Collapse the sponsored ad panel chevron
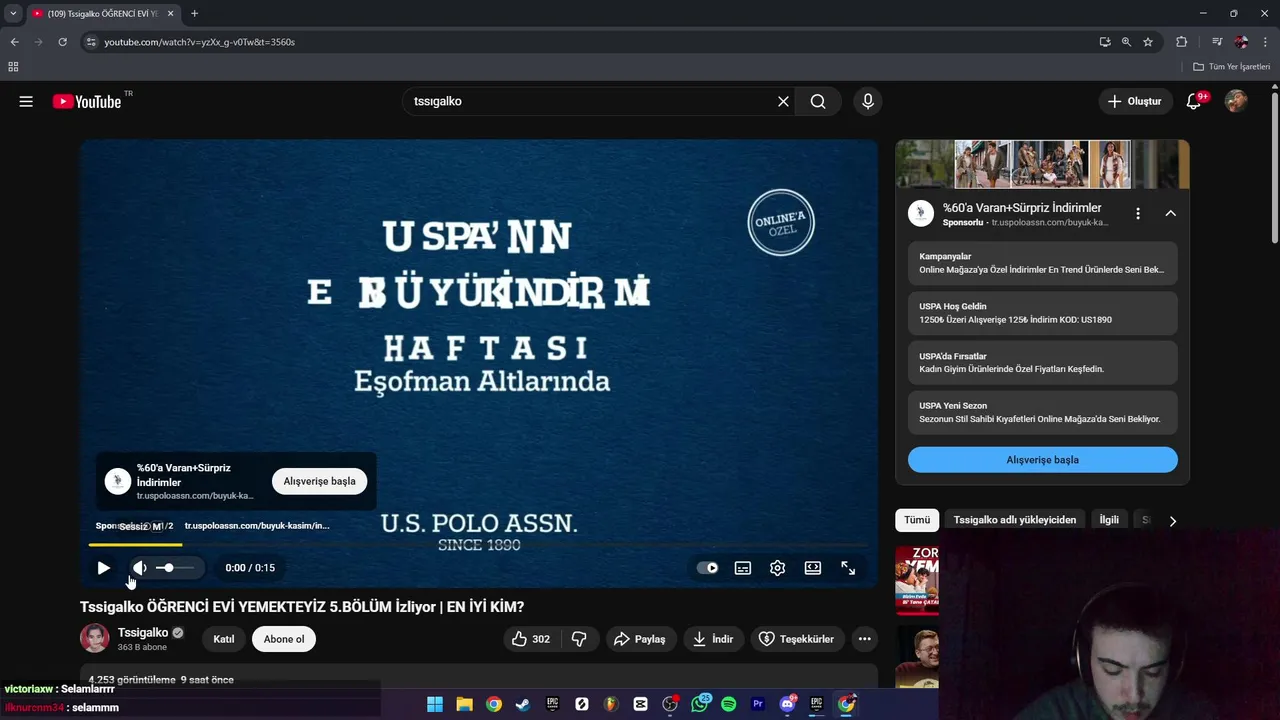Viewport: 1280px width, 720px height. tap(1170, 213)
